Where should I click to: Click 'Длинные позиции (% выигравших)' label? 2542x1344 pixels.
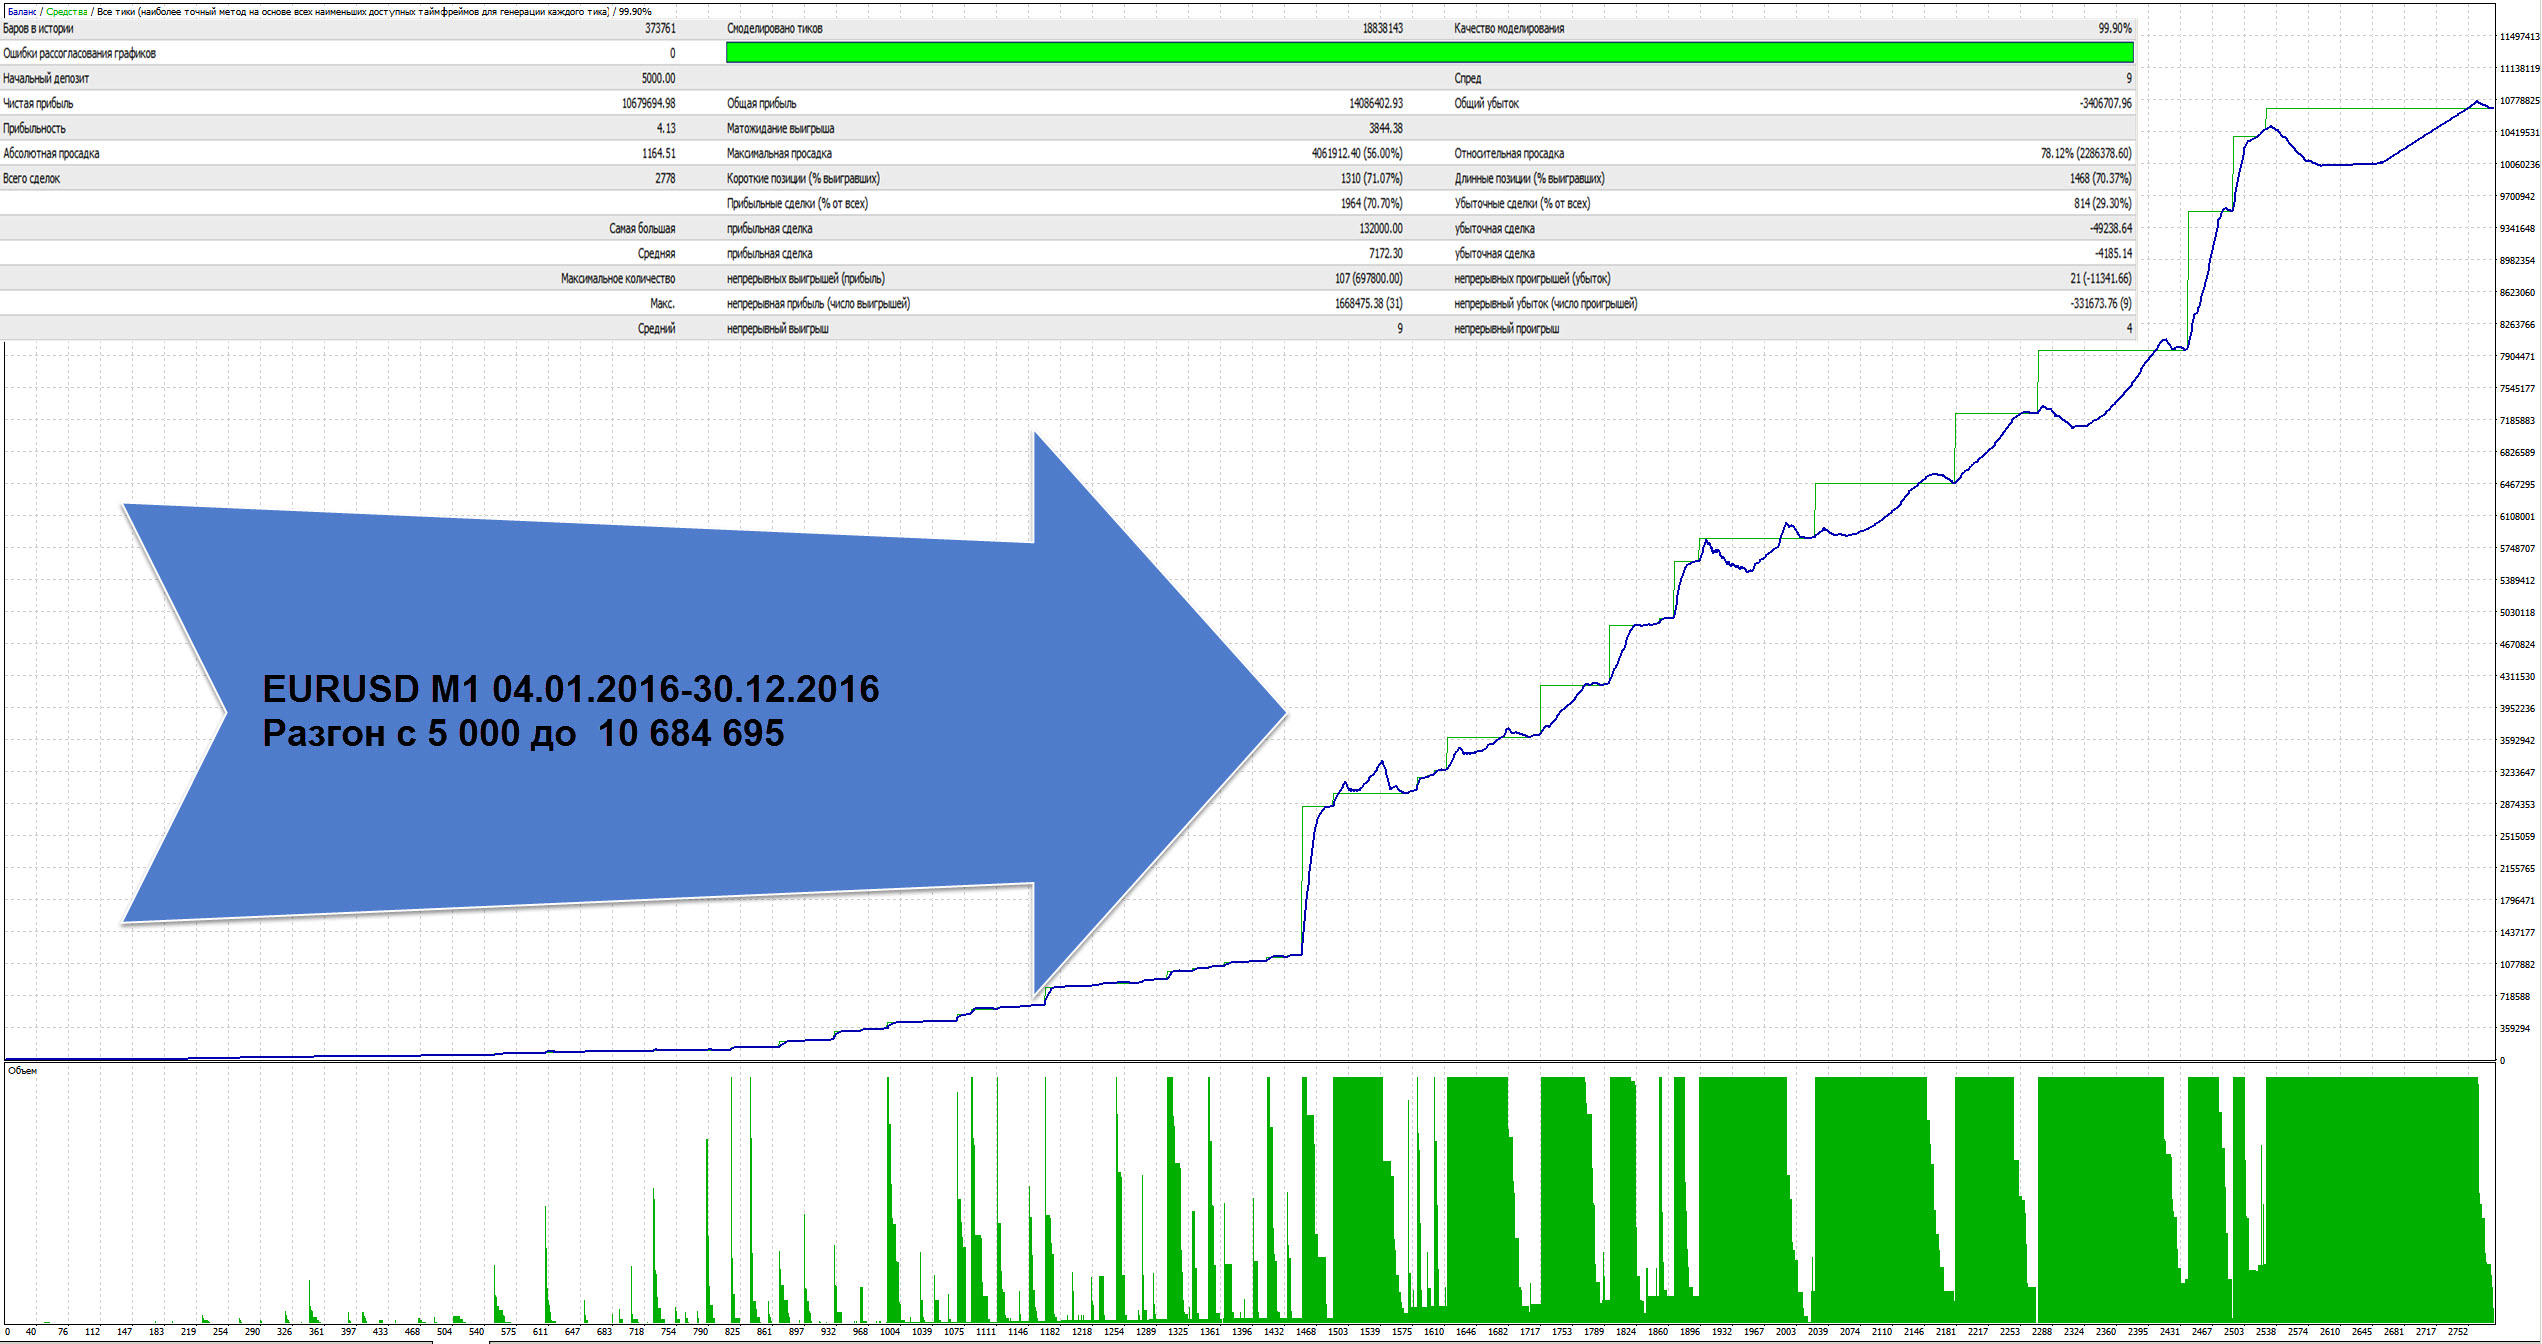pyautogui.click(x=1529, y=179)
